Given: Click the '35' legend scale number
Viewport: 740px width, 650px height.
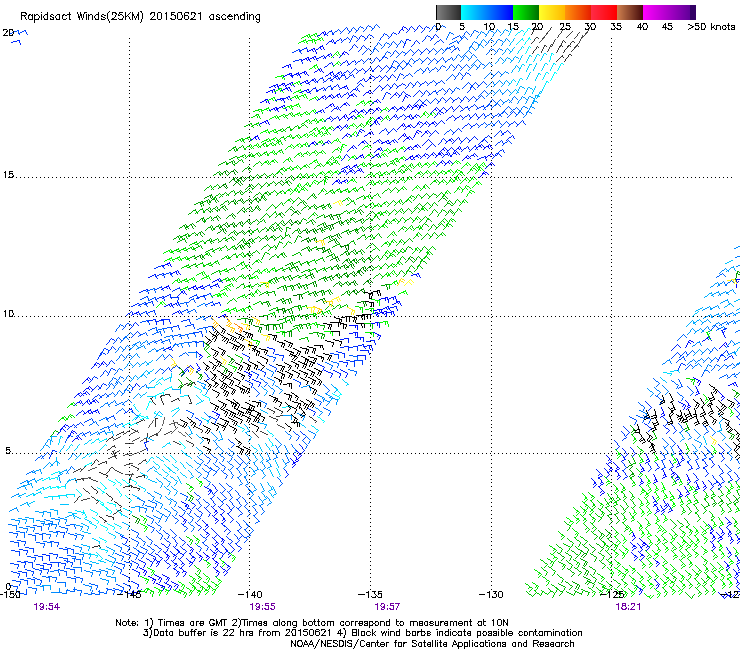Looking at the screenshot, I should (x=616, y=27).
